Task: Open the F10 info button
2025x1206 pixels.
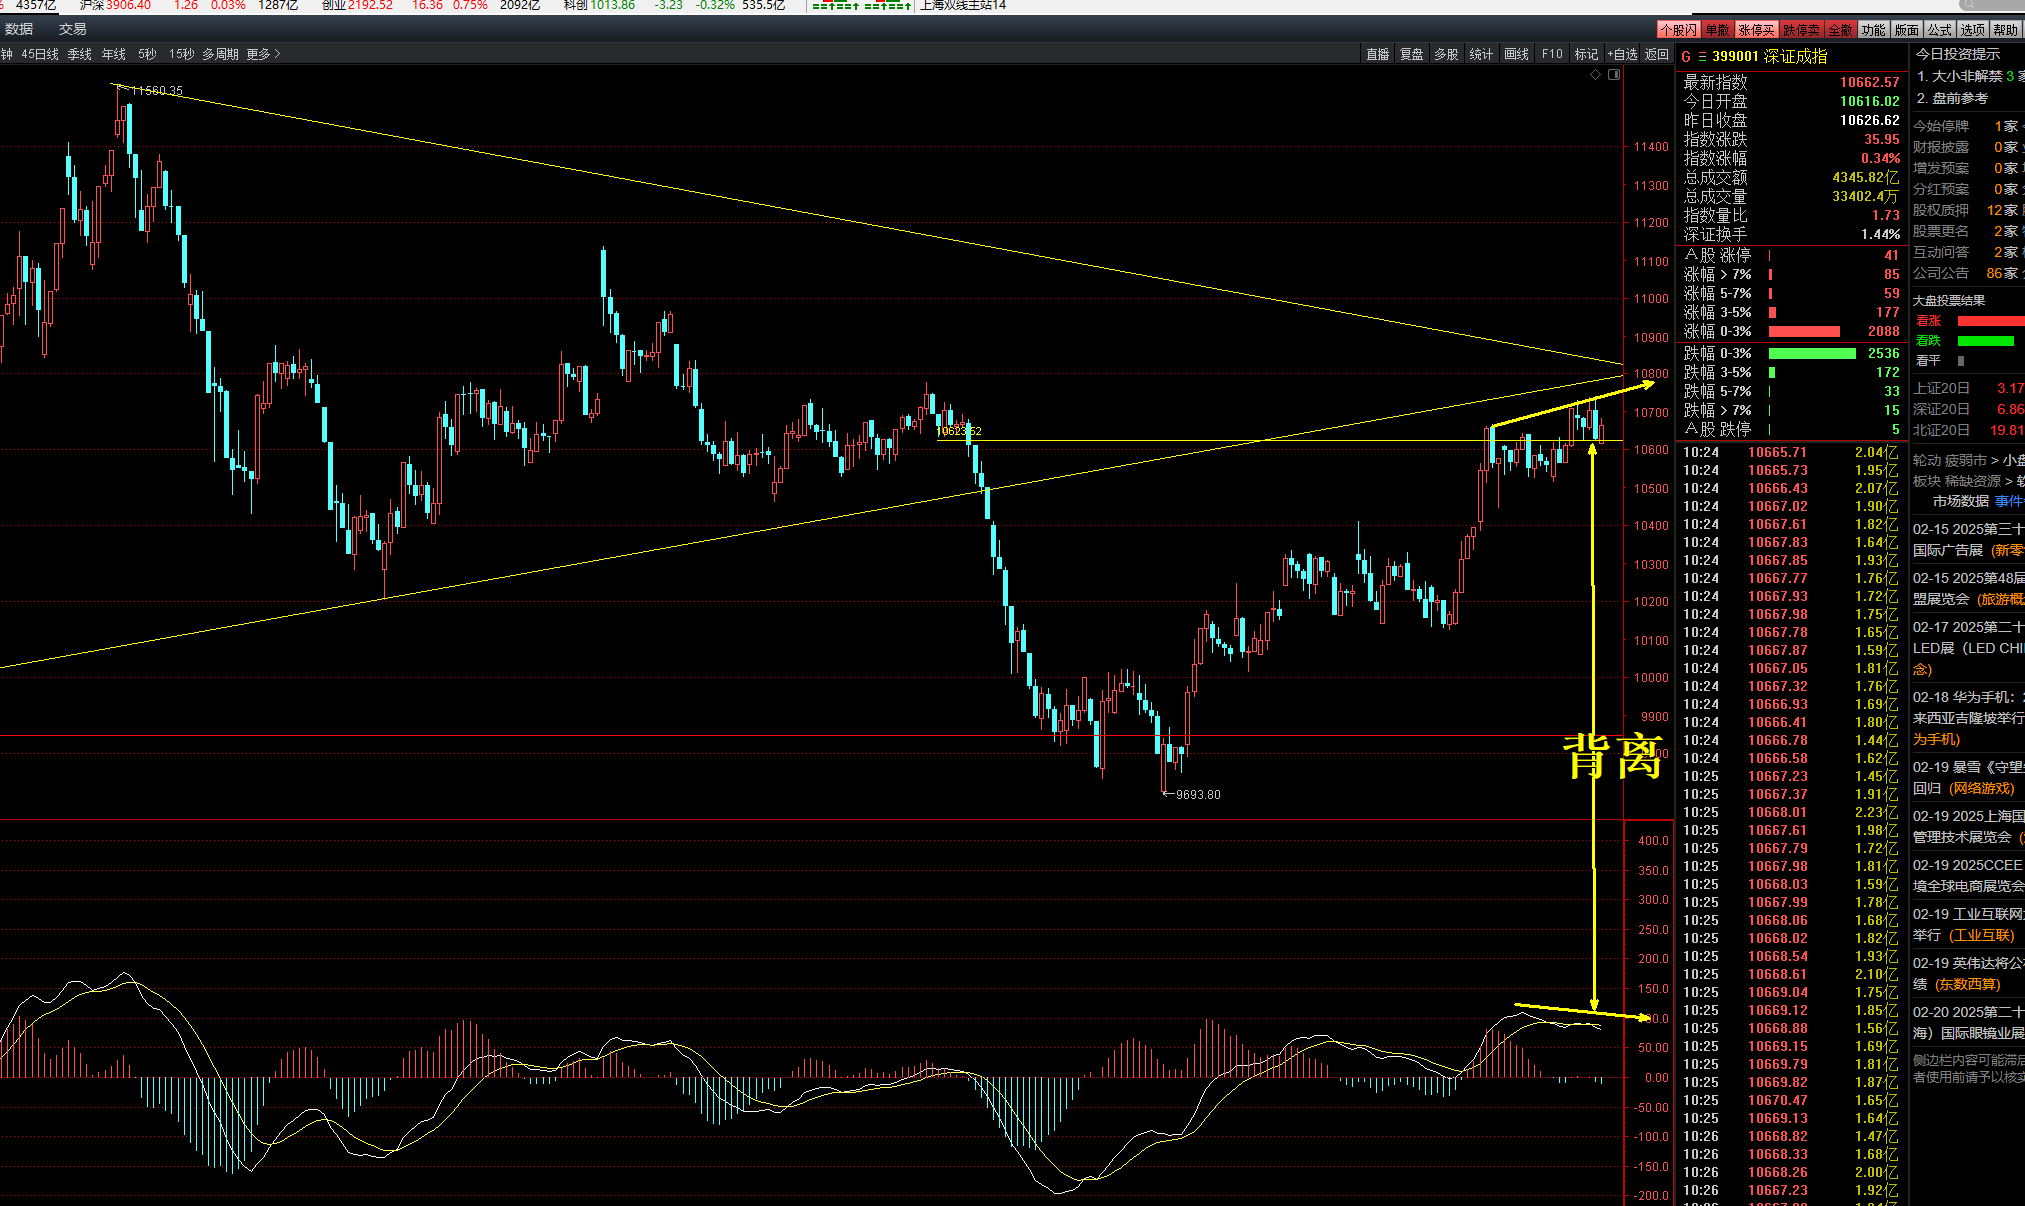Action: coord(1552,54)
